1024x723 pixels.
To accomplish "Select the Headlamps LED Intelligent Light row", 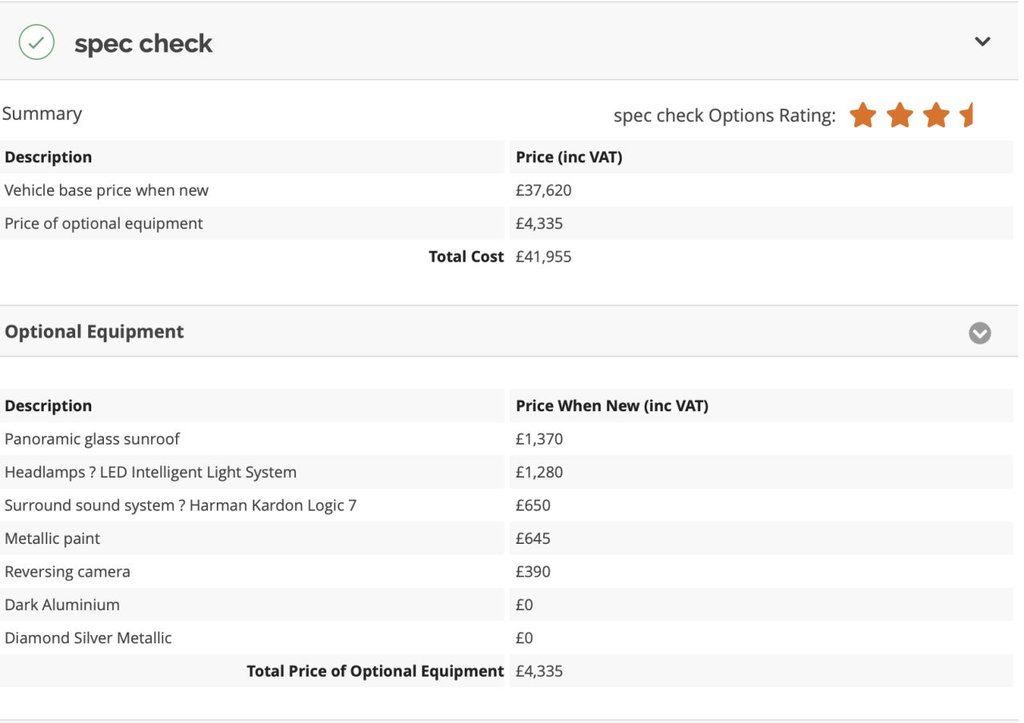I will coord(150,472).
